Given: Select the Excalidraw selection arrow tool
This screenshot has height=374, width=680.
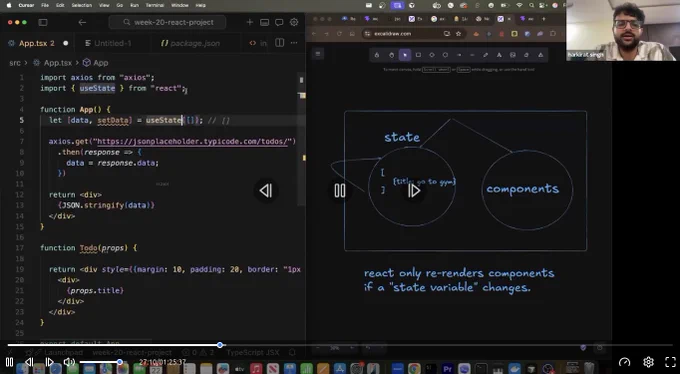Looking at the screenshot, I should click(405, 55).
